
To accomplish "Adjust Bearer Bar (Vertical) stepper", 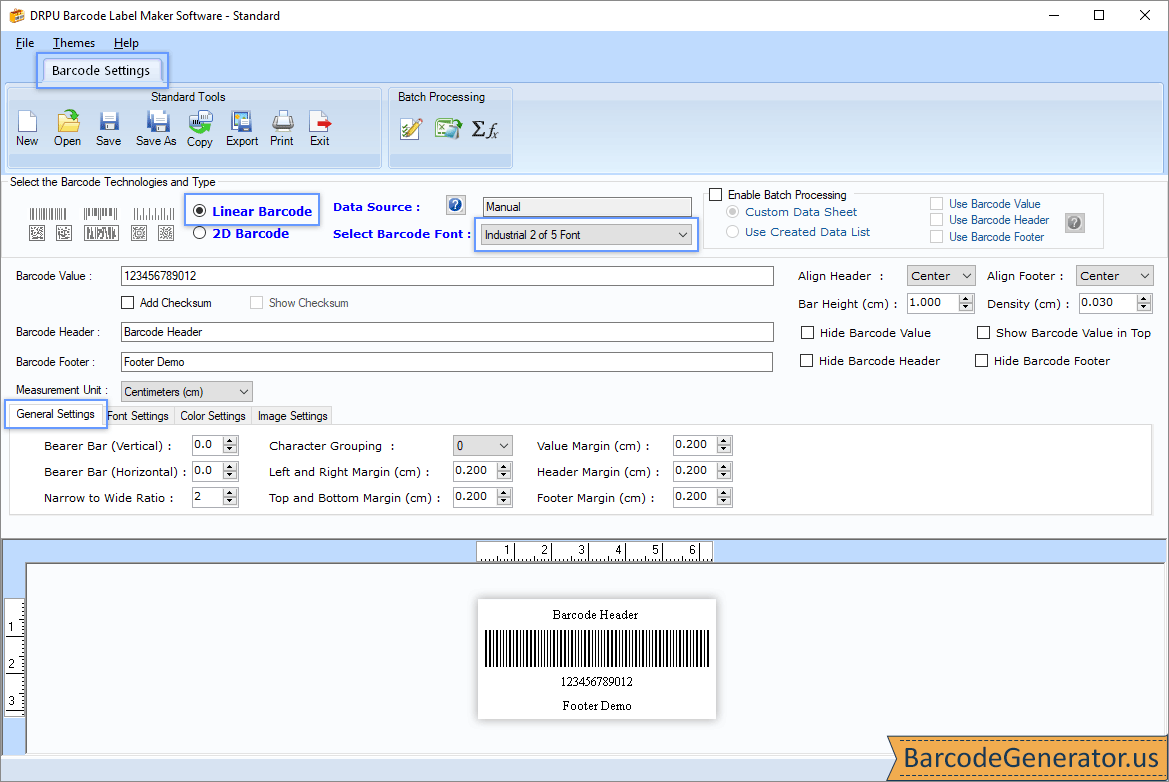I will click(x=230, y=445).
